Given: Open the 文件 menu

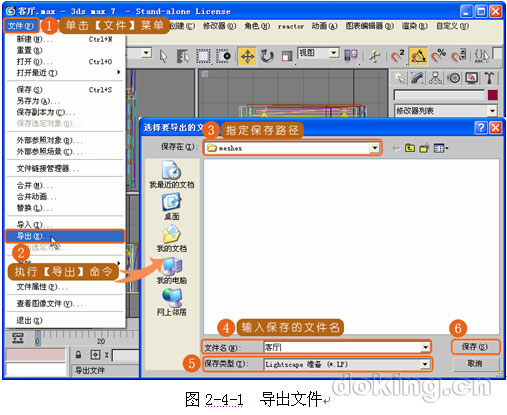Looking at the screenshot, I should coord(21,26).
